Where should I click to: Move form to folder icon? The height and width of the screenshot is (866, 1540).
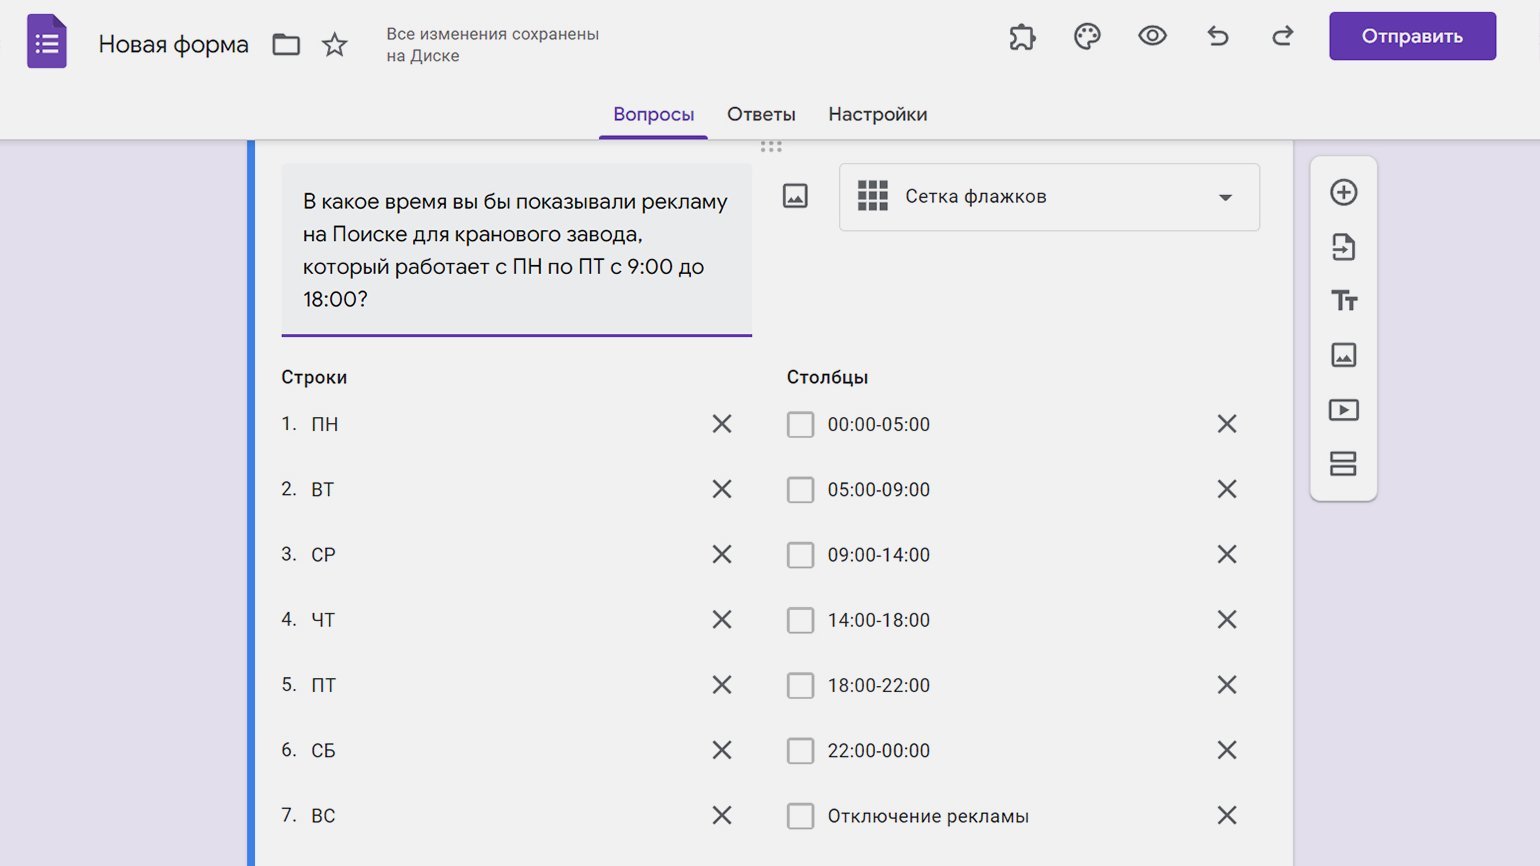(x=286, y=44)
